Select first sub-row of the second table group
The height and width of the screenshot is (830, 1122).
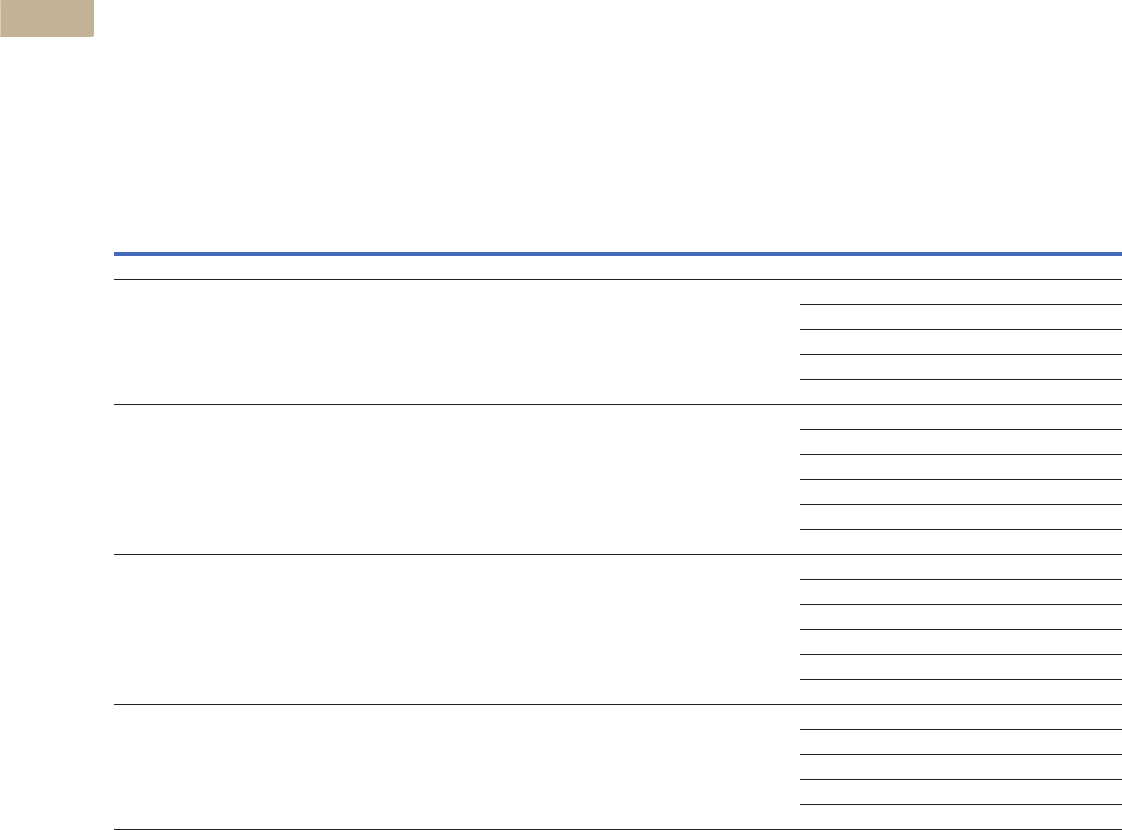[x=960, y=417]
